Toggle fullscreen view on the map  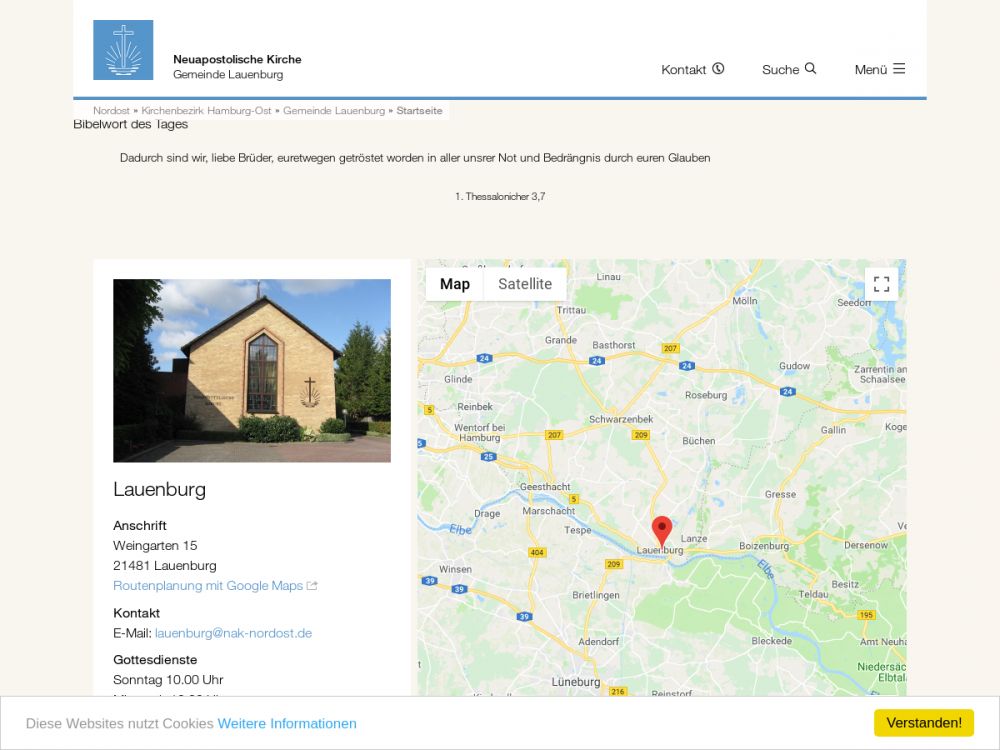coord(881,284)
